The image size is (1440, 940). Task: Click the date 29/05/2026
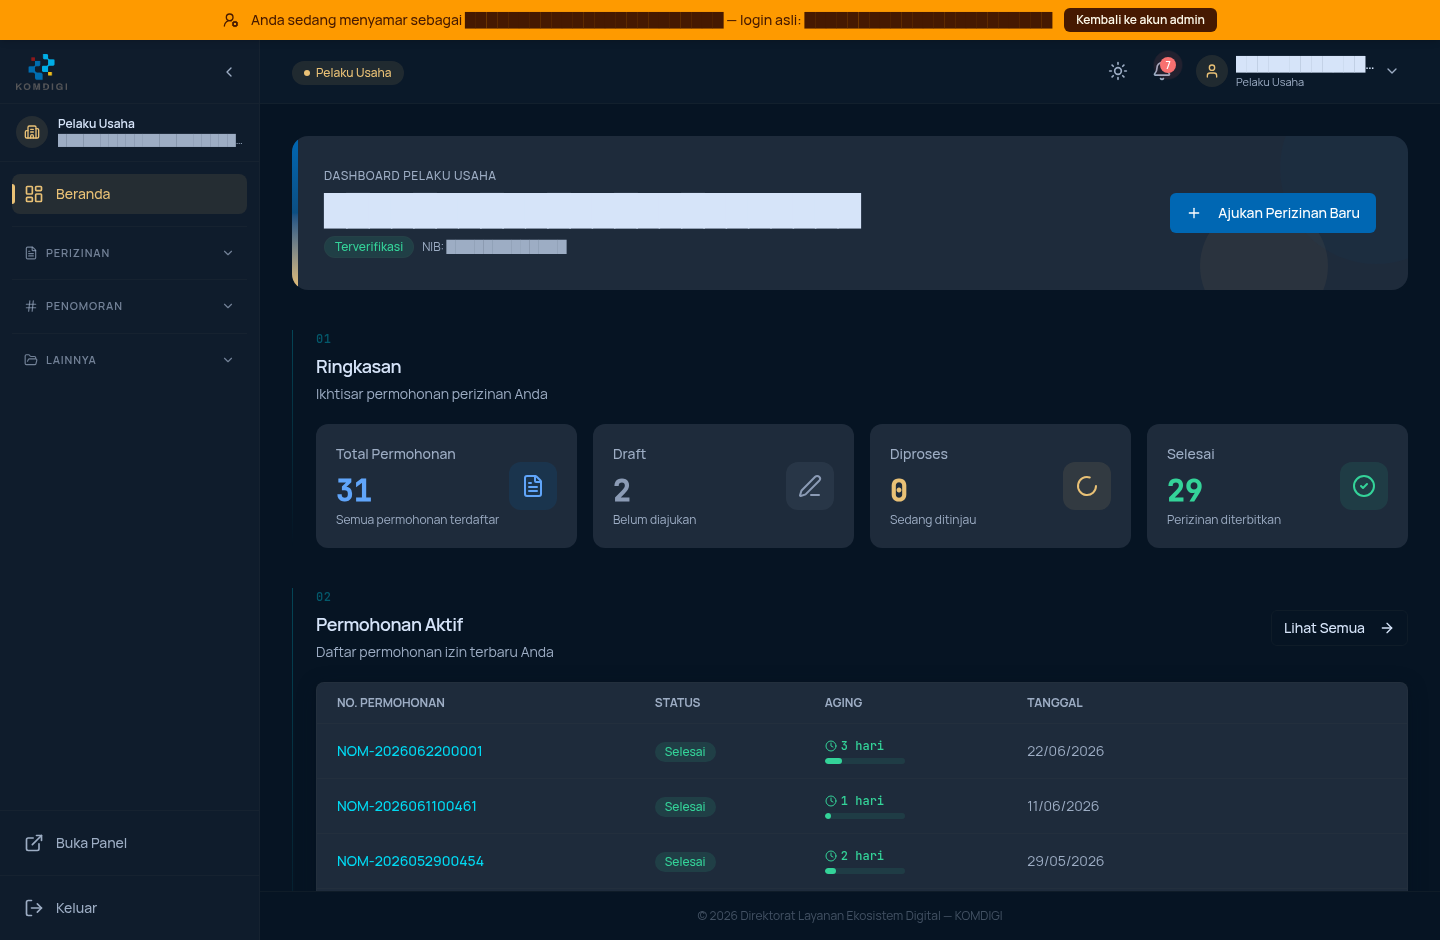tap(1065, 861)
